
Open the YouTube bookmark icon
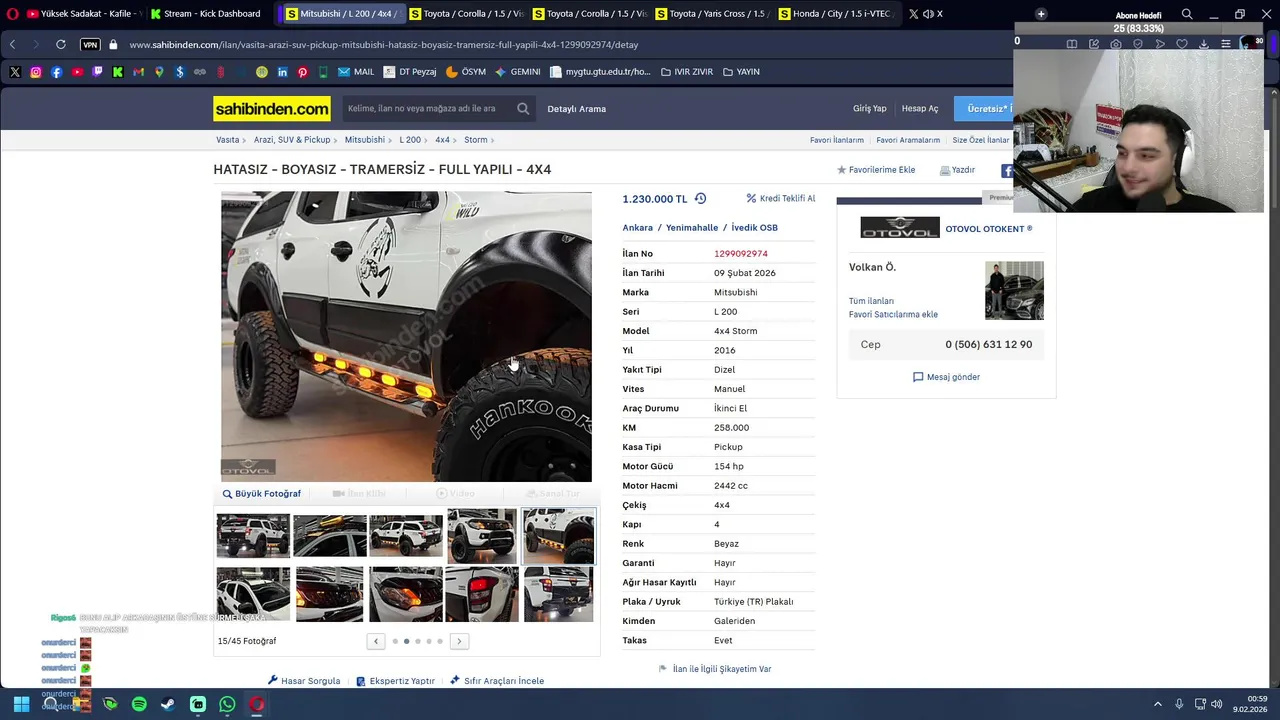point(77,72)
